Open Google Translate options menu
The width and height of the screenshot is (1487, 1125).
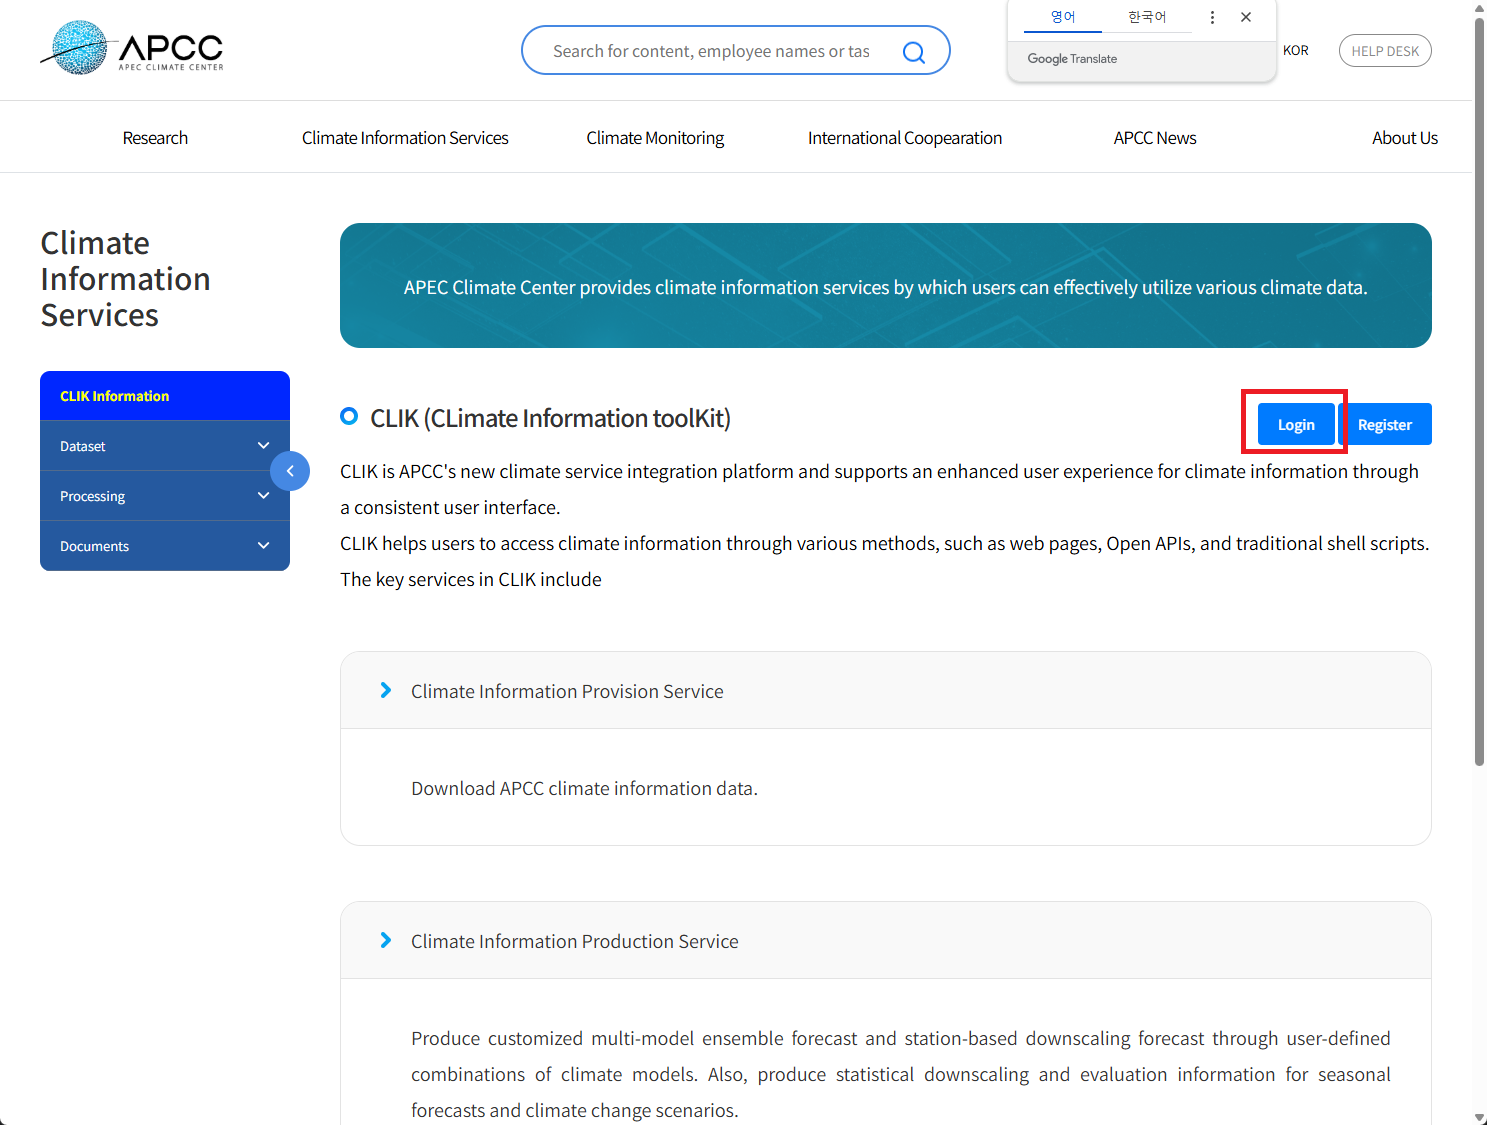[1212, 17]
